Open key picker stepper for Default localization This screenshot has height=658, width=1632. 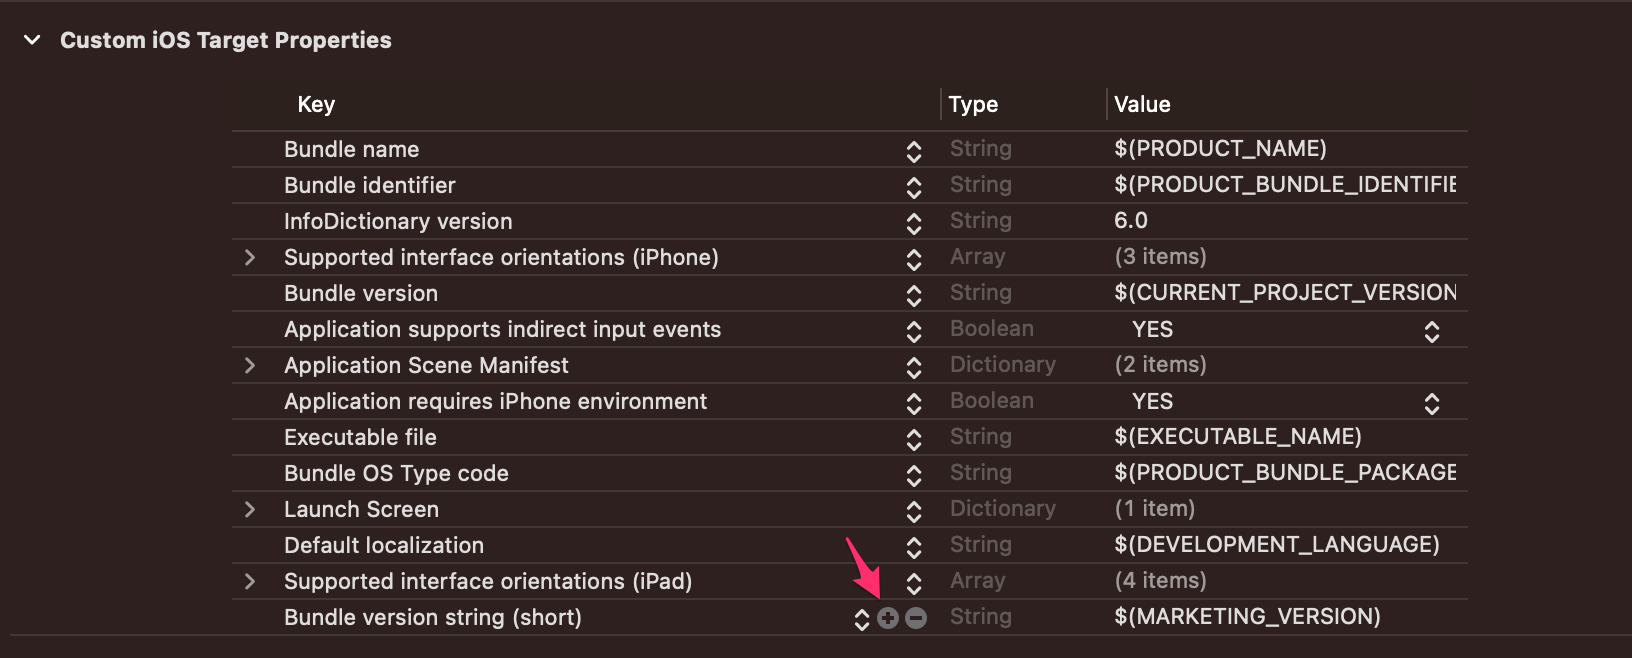[x=914, y=547]
